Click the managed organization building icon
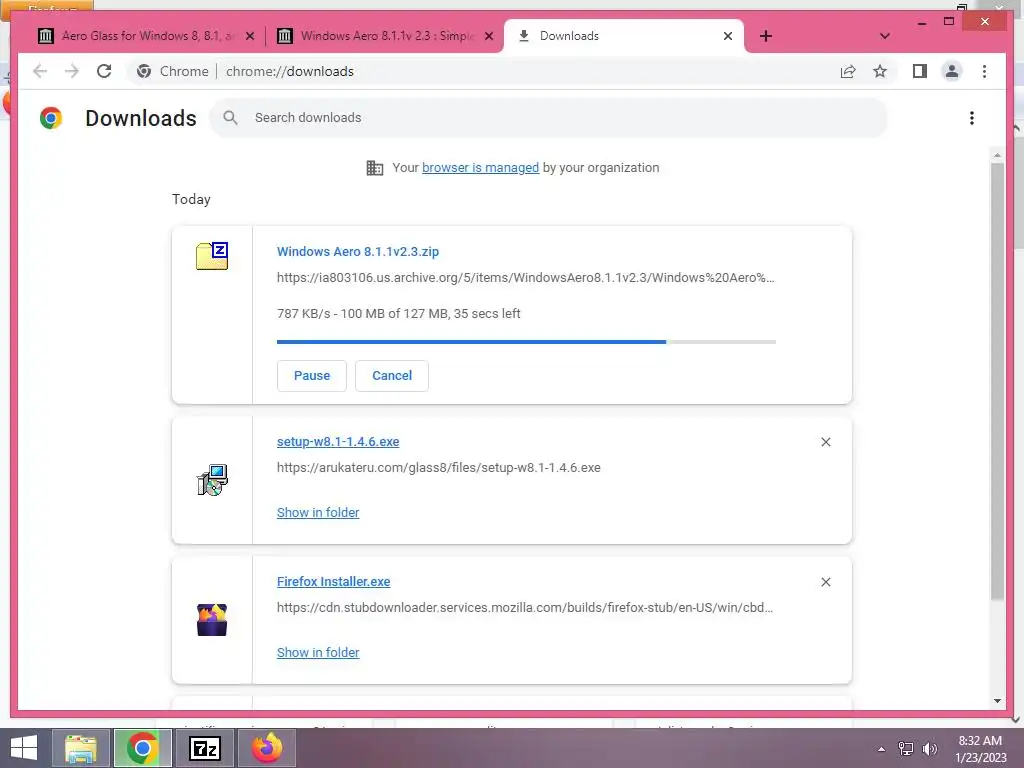This screenshot has width=1024, height=768. coord(375,168)
